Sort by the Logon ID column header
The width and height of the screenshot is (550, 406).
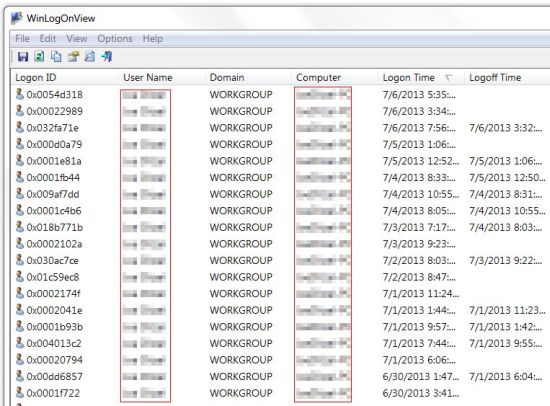point(65,78)
